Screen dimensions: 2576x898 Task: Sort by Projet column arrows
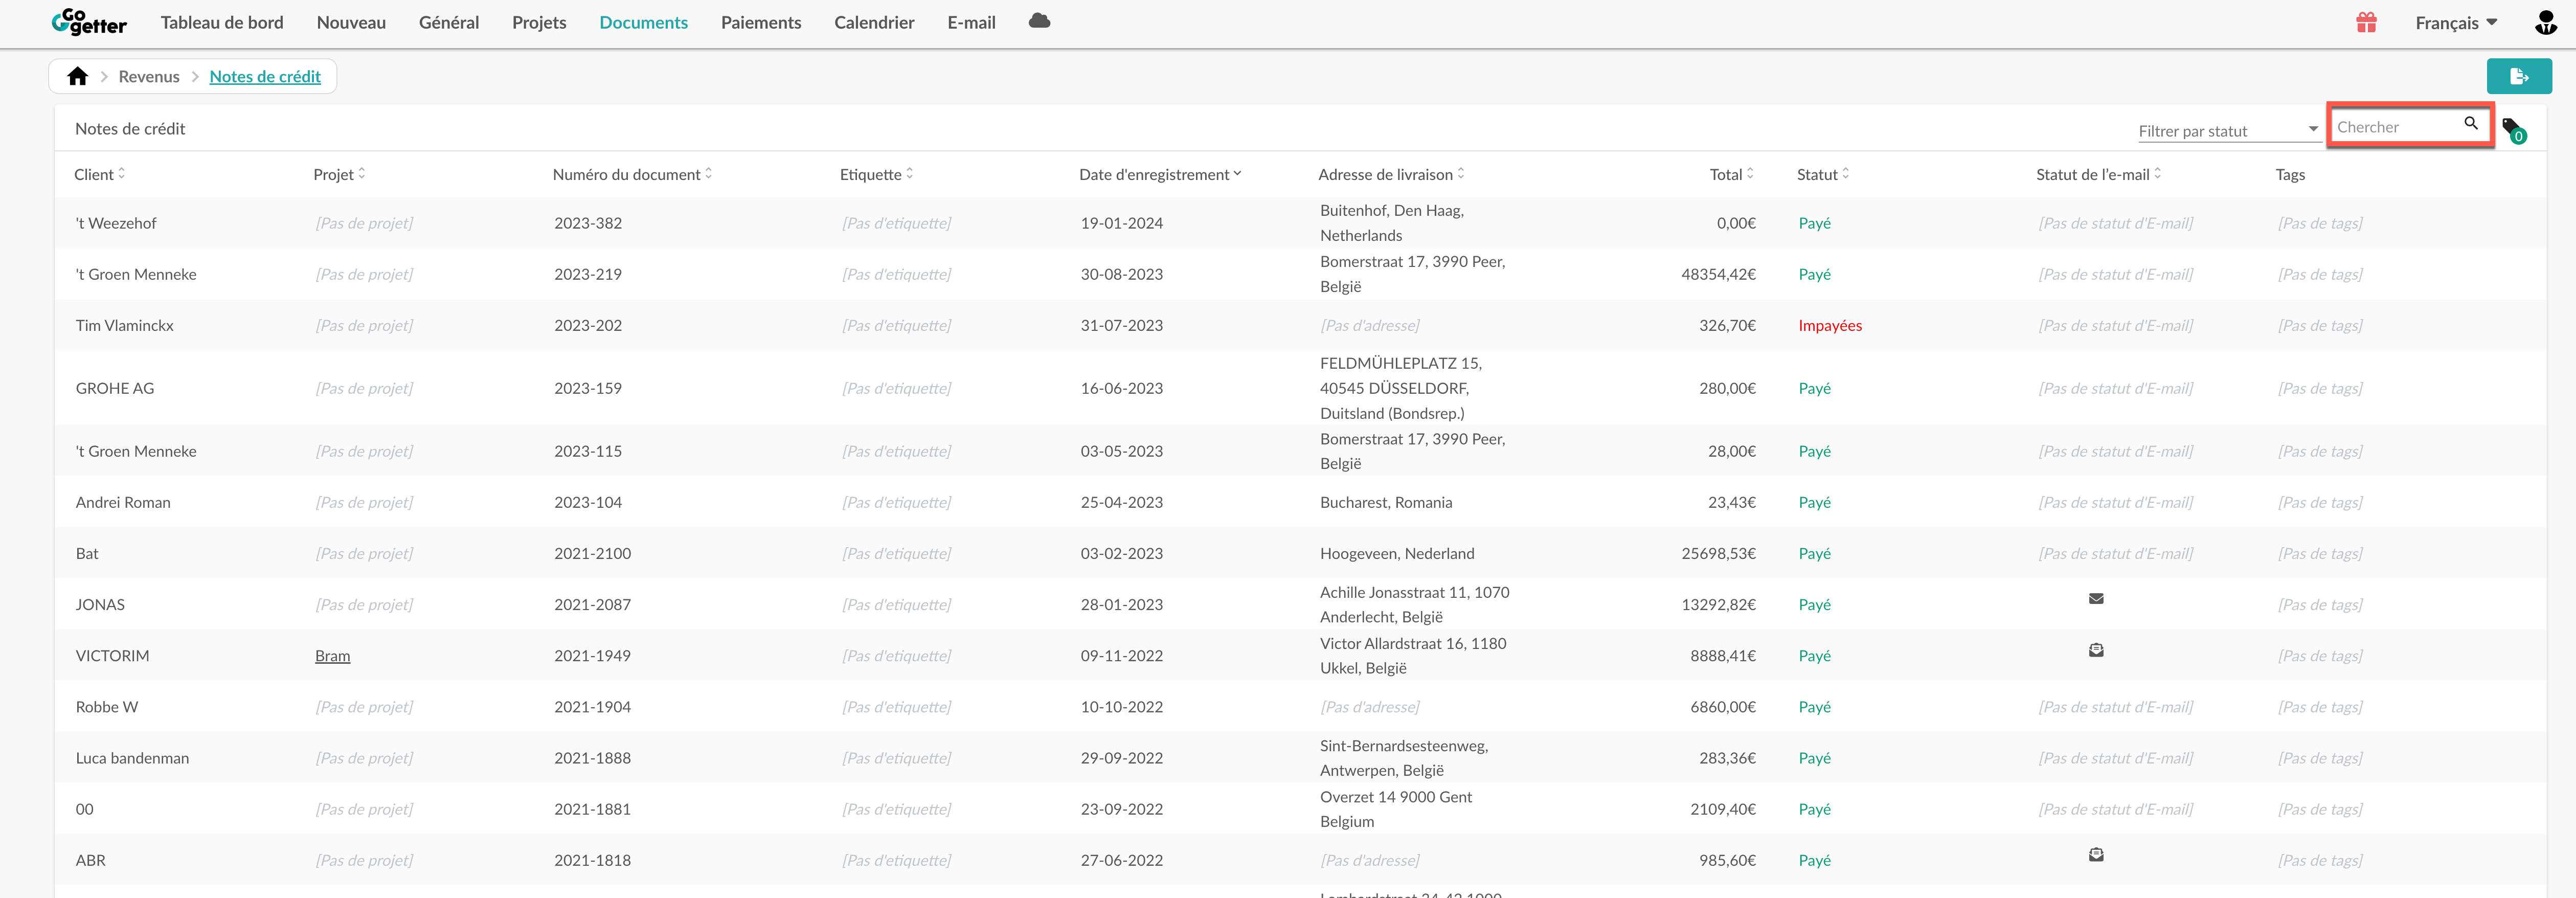[362, 174]
